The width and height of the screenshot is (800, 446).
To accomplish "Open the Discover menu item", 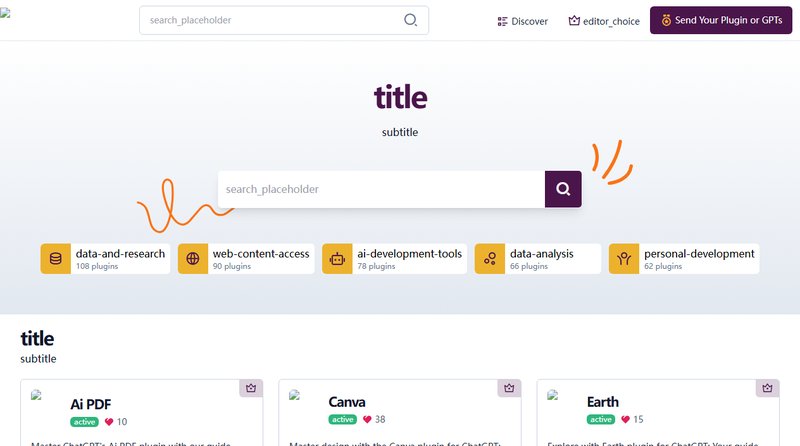I will 522,21.
